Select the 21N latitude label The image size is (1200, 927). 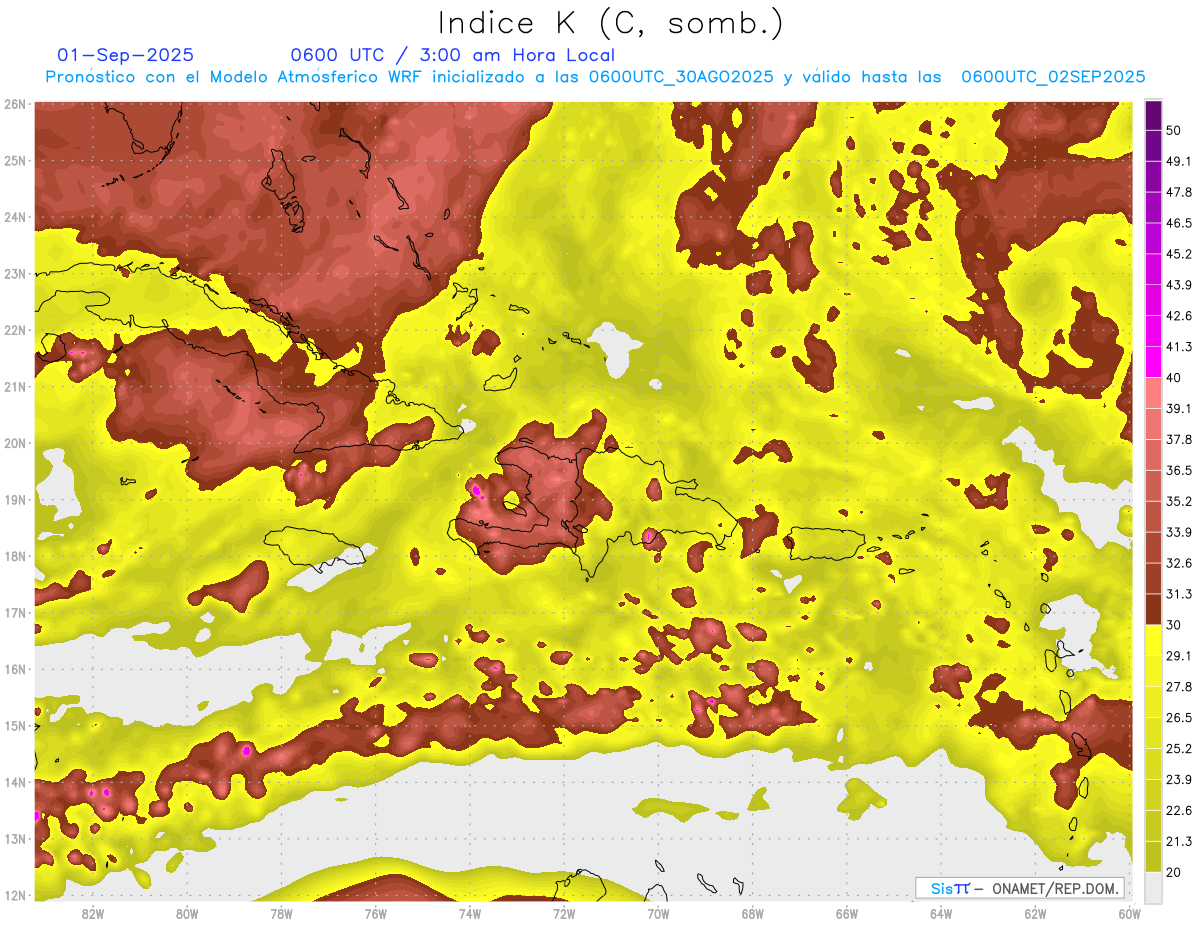pyautogui.click(x=15, y=386)
